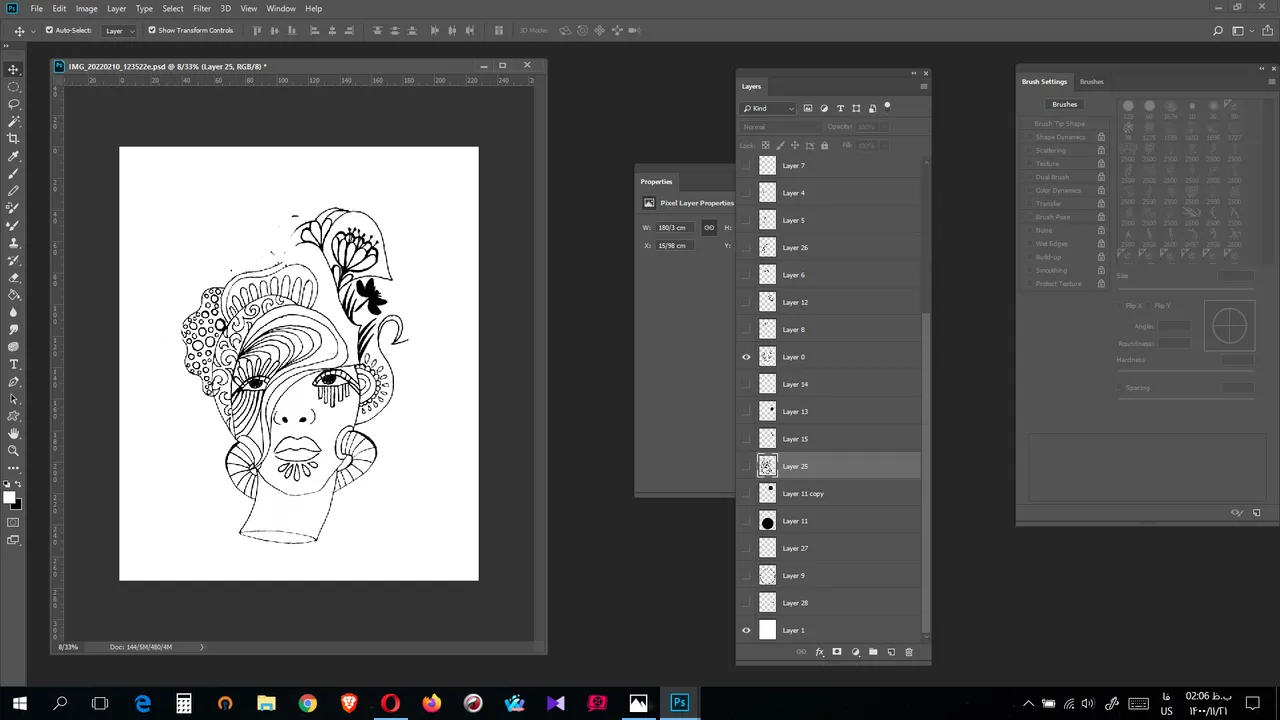The image size is (1280, 720).
Task: Select the Brush Settings tab
Action: click(1044, 81)
